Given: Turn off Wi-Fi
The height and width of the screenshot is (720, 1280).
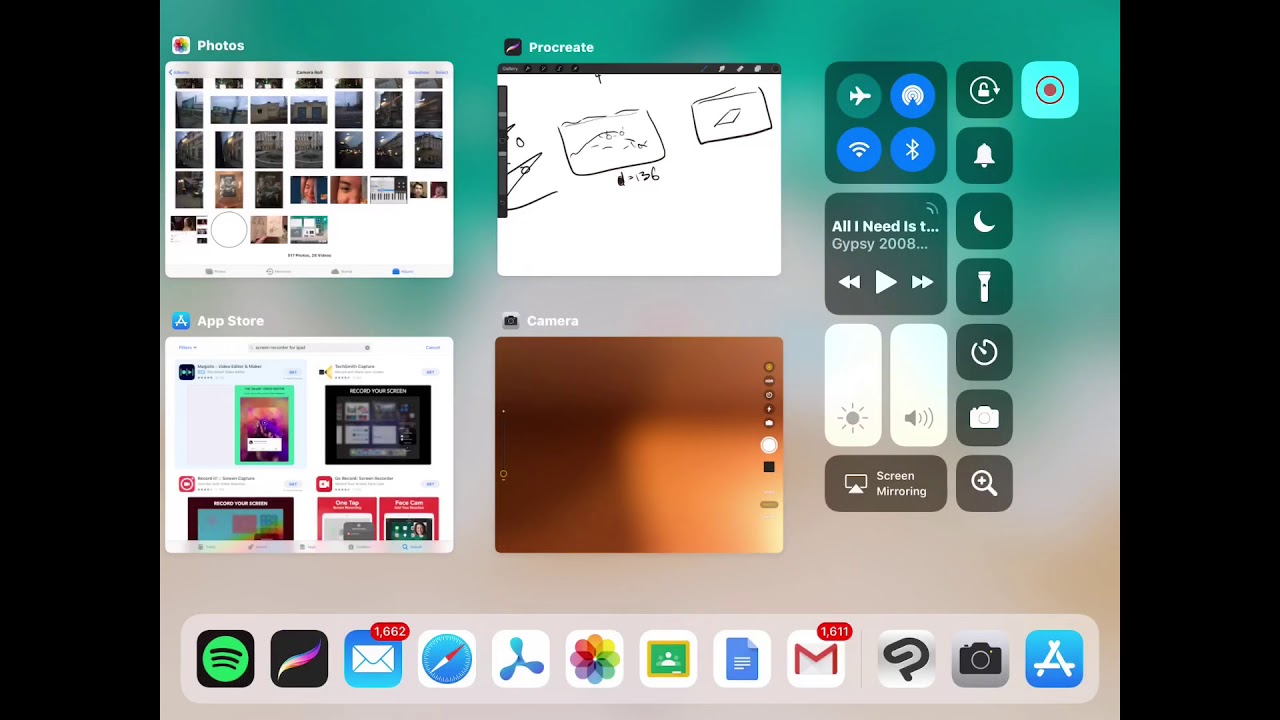Looking at the screenshot, I should [x=859, y=150].
